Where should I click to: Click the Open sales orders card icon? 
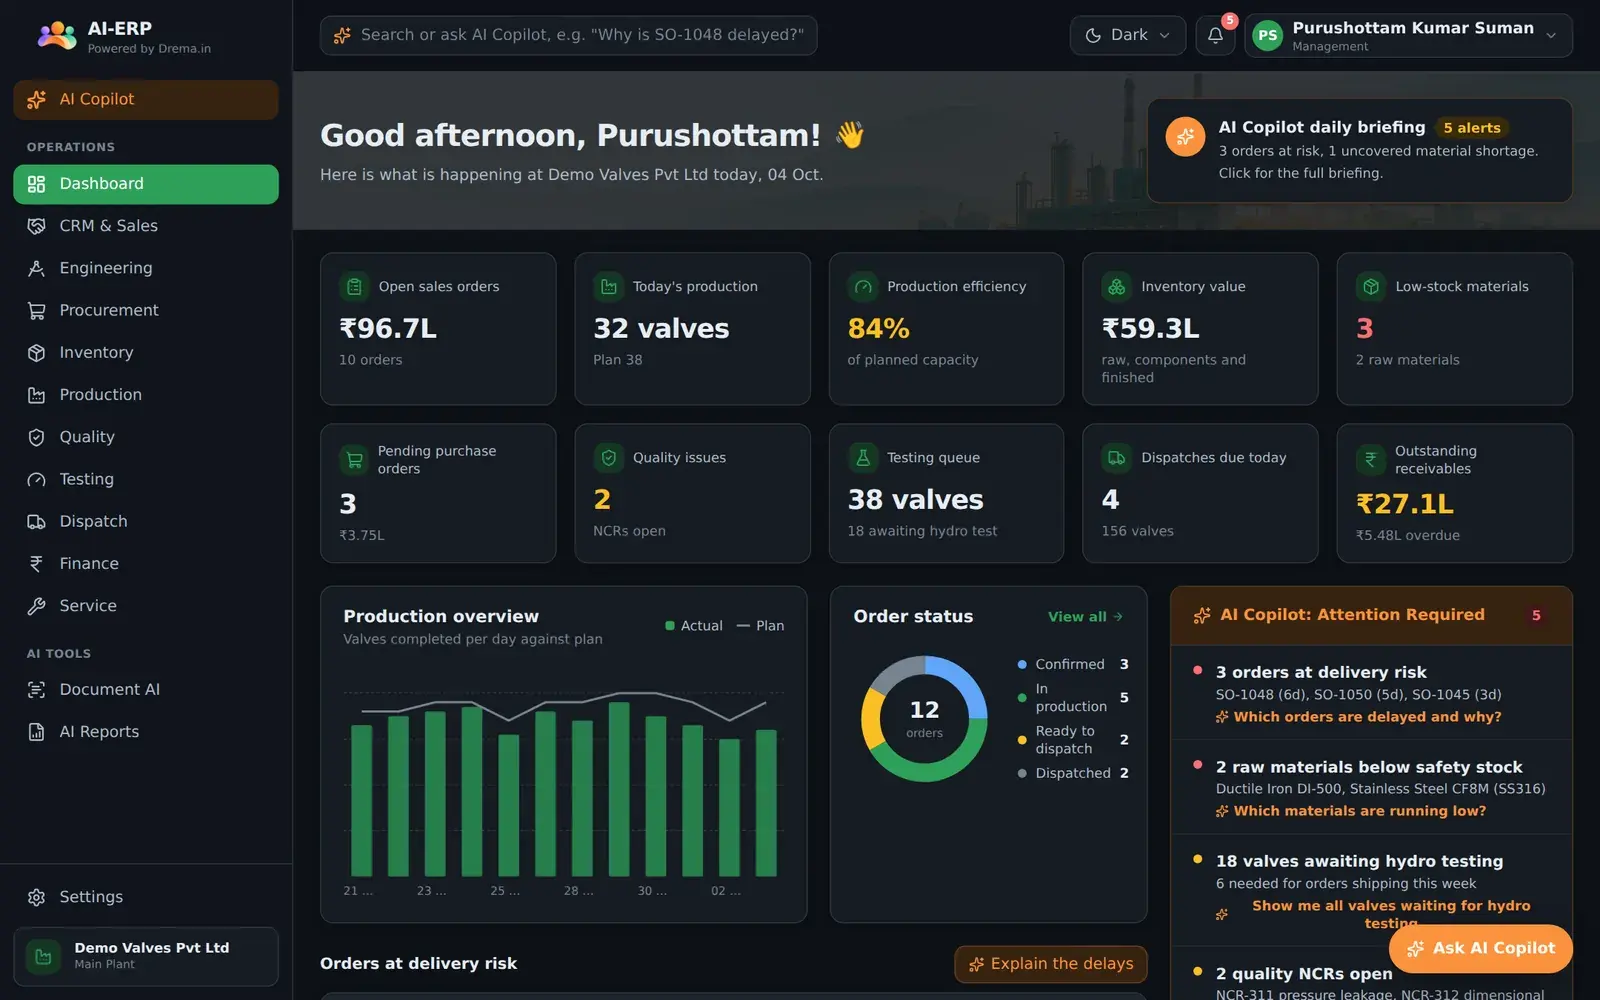click(354, 287)
